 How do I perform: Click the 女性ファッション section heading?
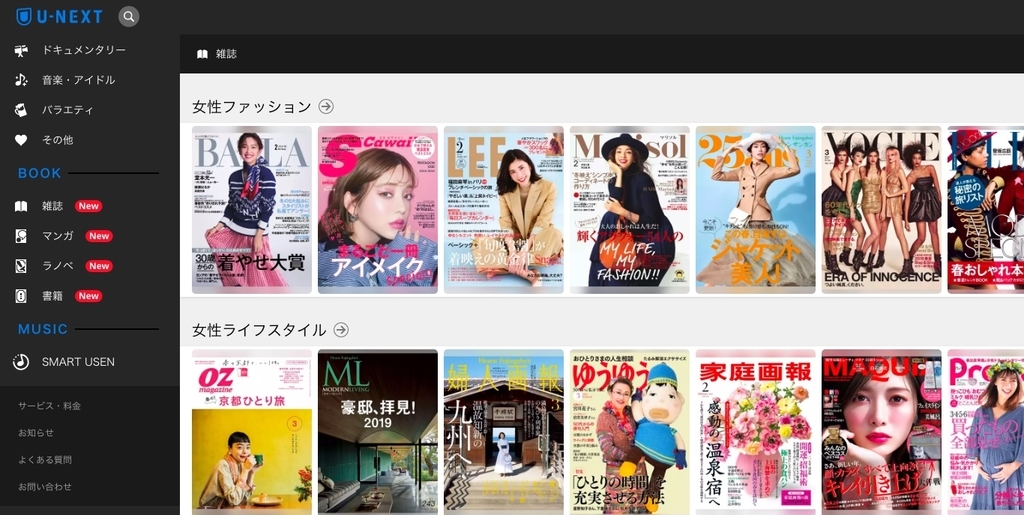coord(251,106)
